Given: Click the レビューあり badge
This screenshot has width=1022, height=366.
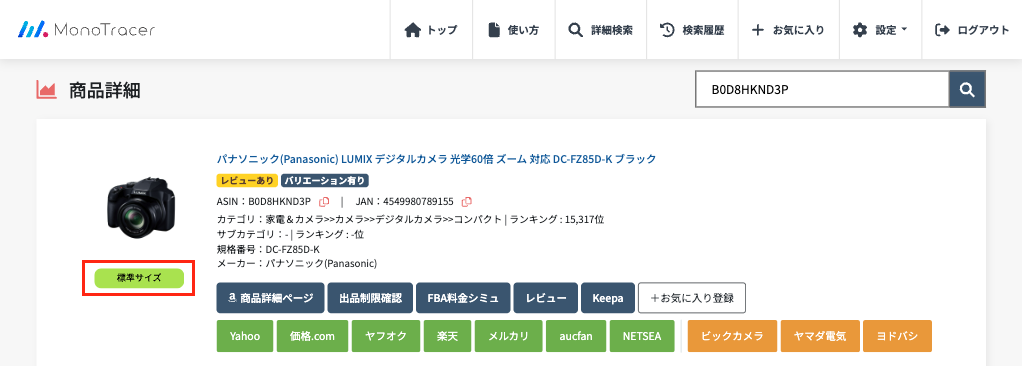Looking at the screenshot, I should pos(247,180).
